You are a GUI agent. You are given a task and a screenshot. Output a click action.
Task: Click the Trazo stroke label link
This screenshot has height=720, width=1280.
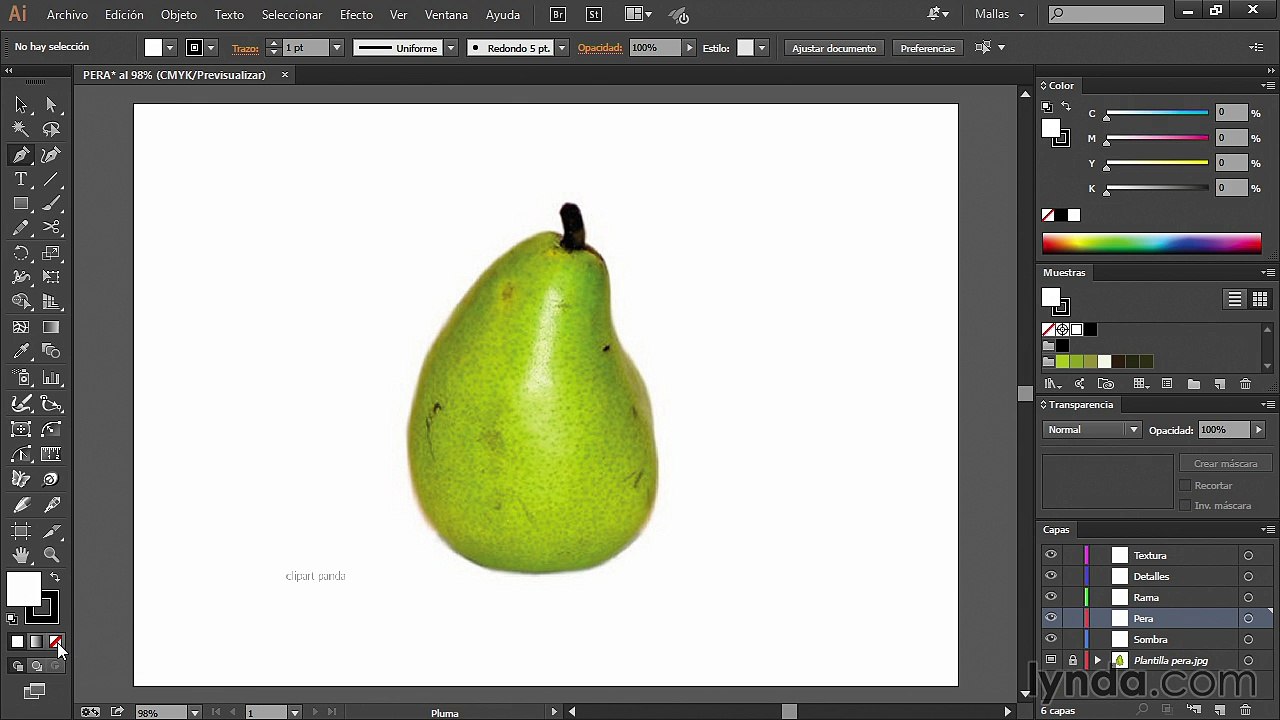[245, 48]
